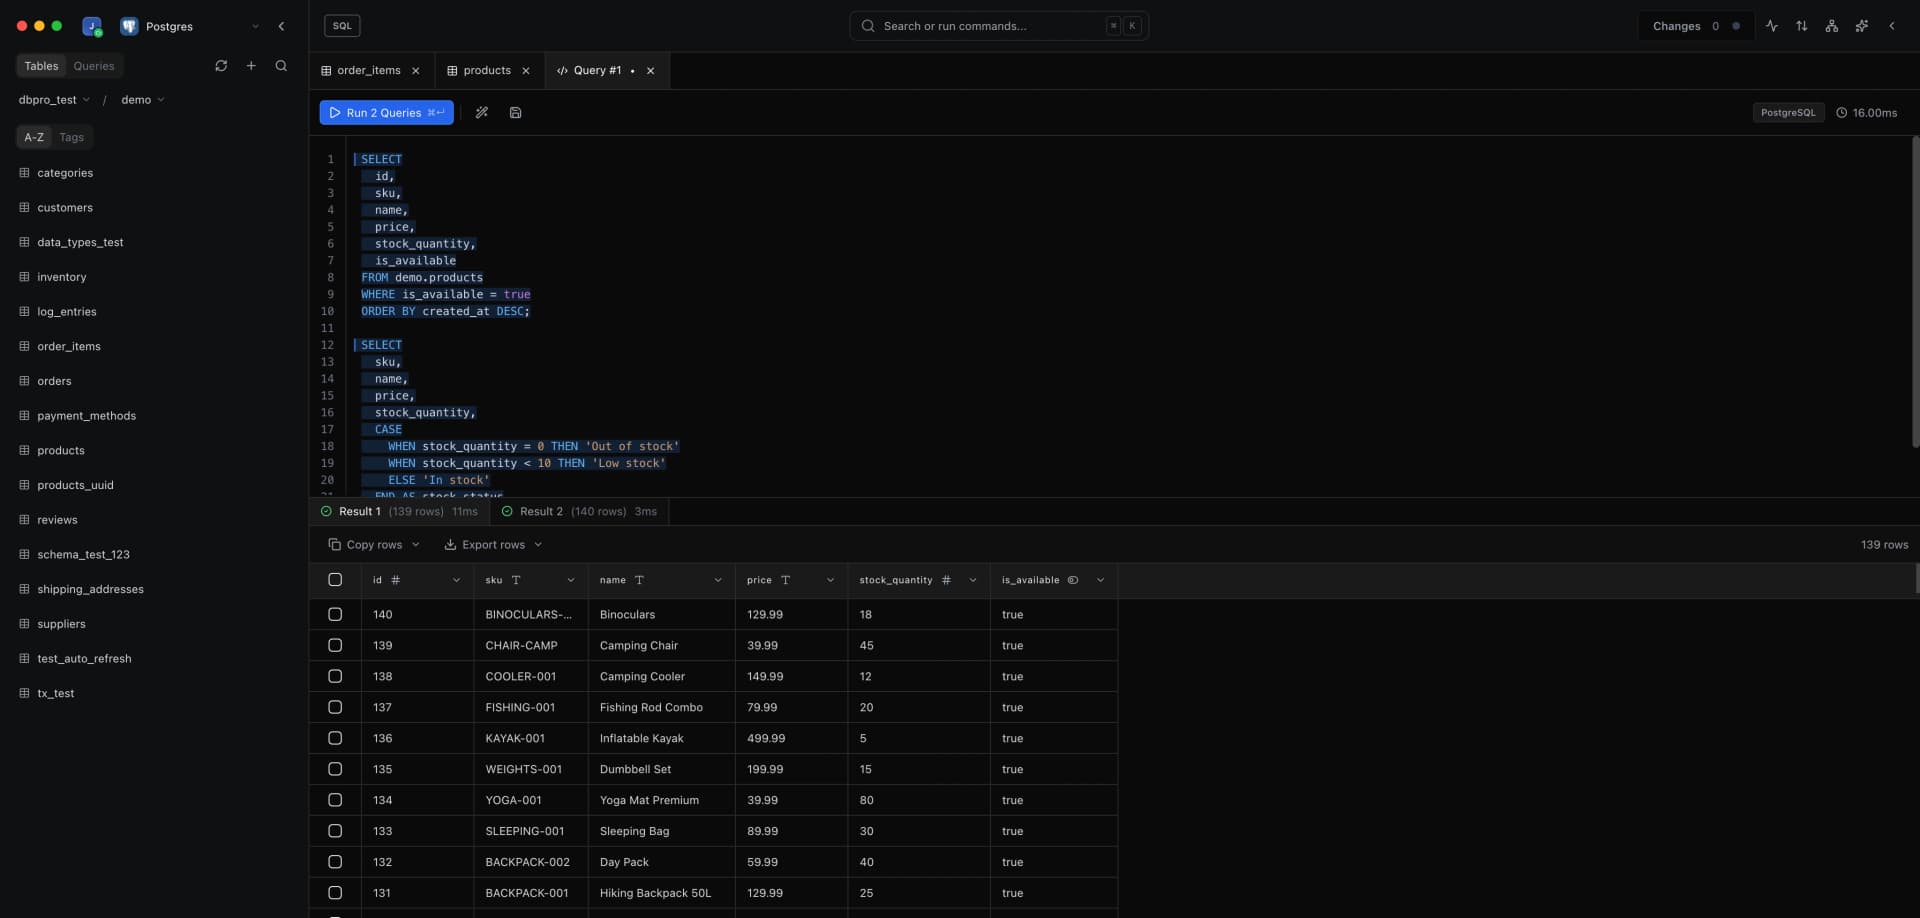Open the customers table in sidebar
Screen dimensions: 1920x918
click(x=65, y=208)
